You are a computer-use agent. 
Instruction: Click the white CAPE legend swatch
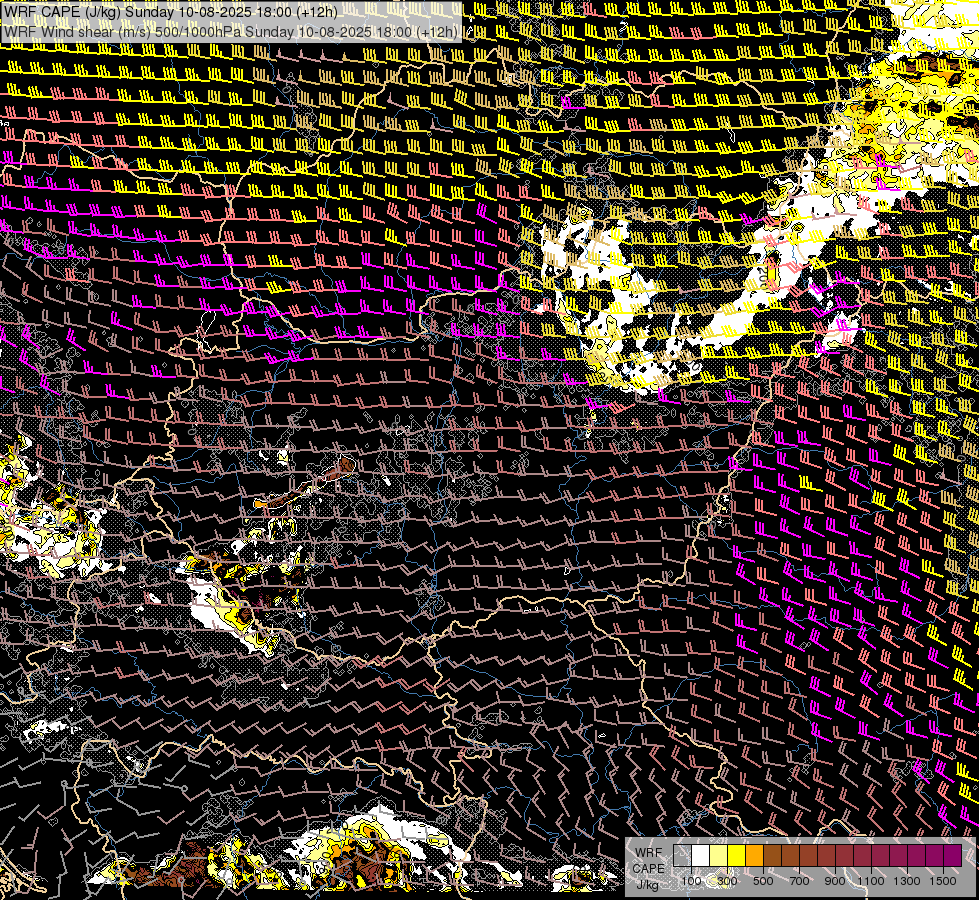click(701, 855)
